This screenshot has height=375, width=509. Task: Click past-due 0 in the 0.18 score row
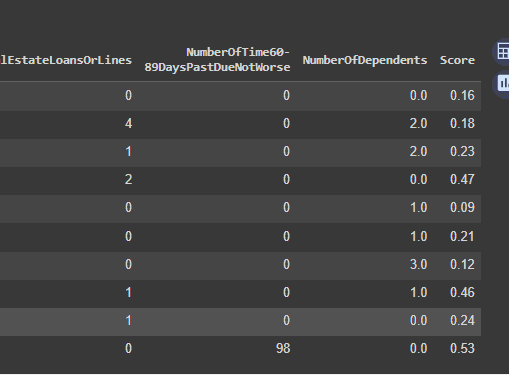pos(286,124)
